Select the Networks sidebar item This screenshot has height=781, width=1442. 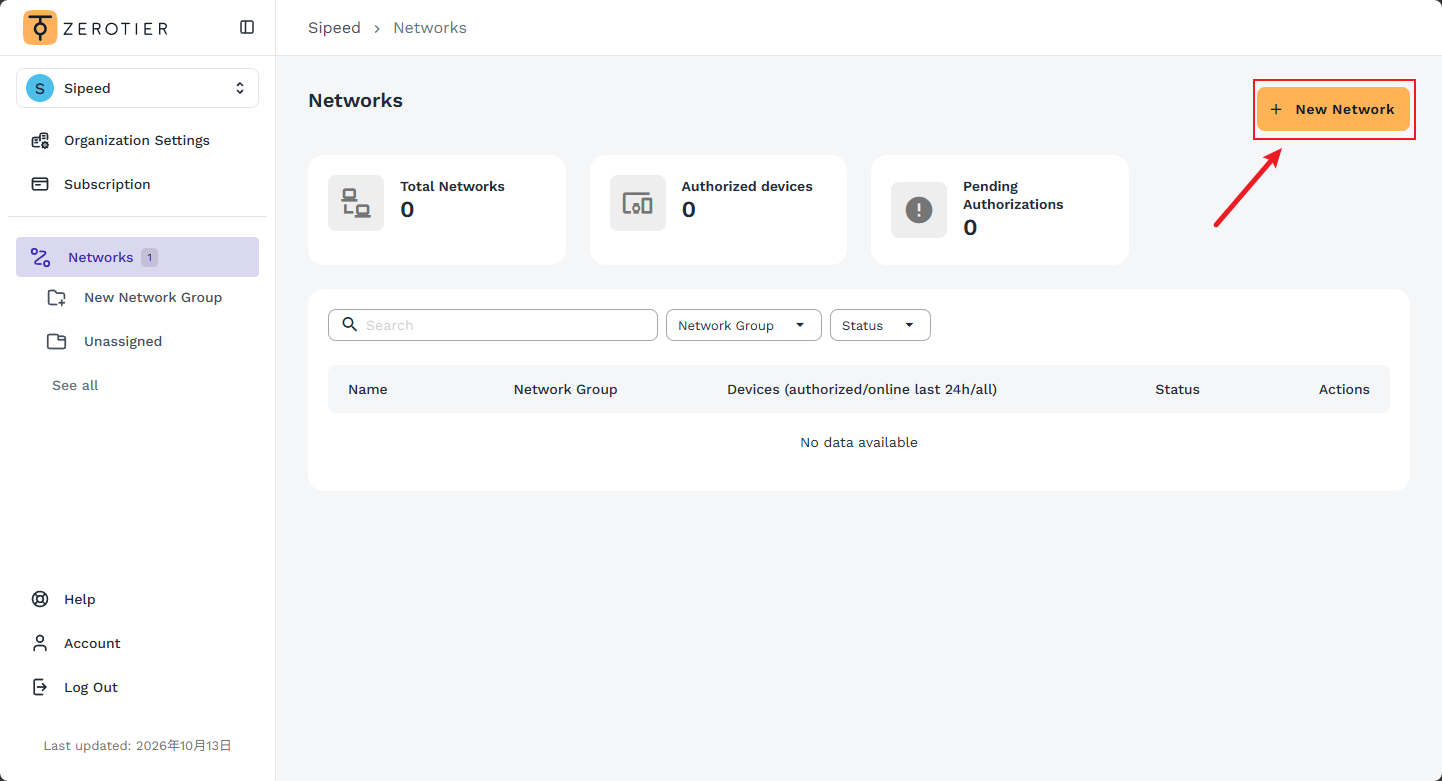click(x=137, y=257)
